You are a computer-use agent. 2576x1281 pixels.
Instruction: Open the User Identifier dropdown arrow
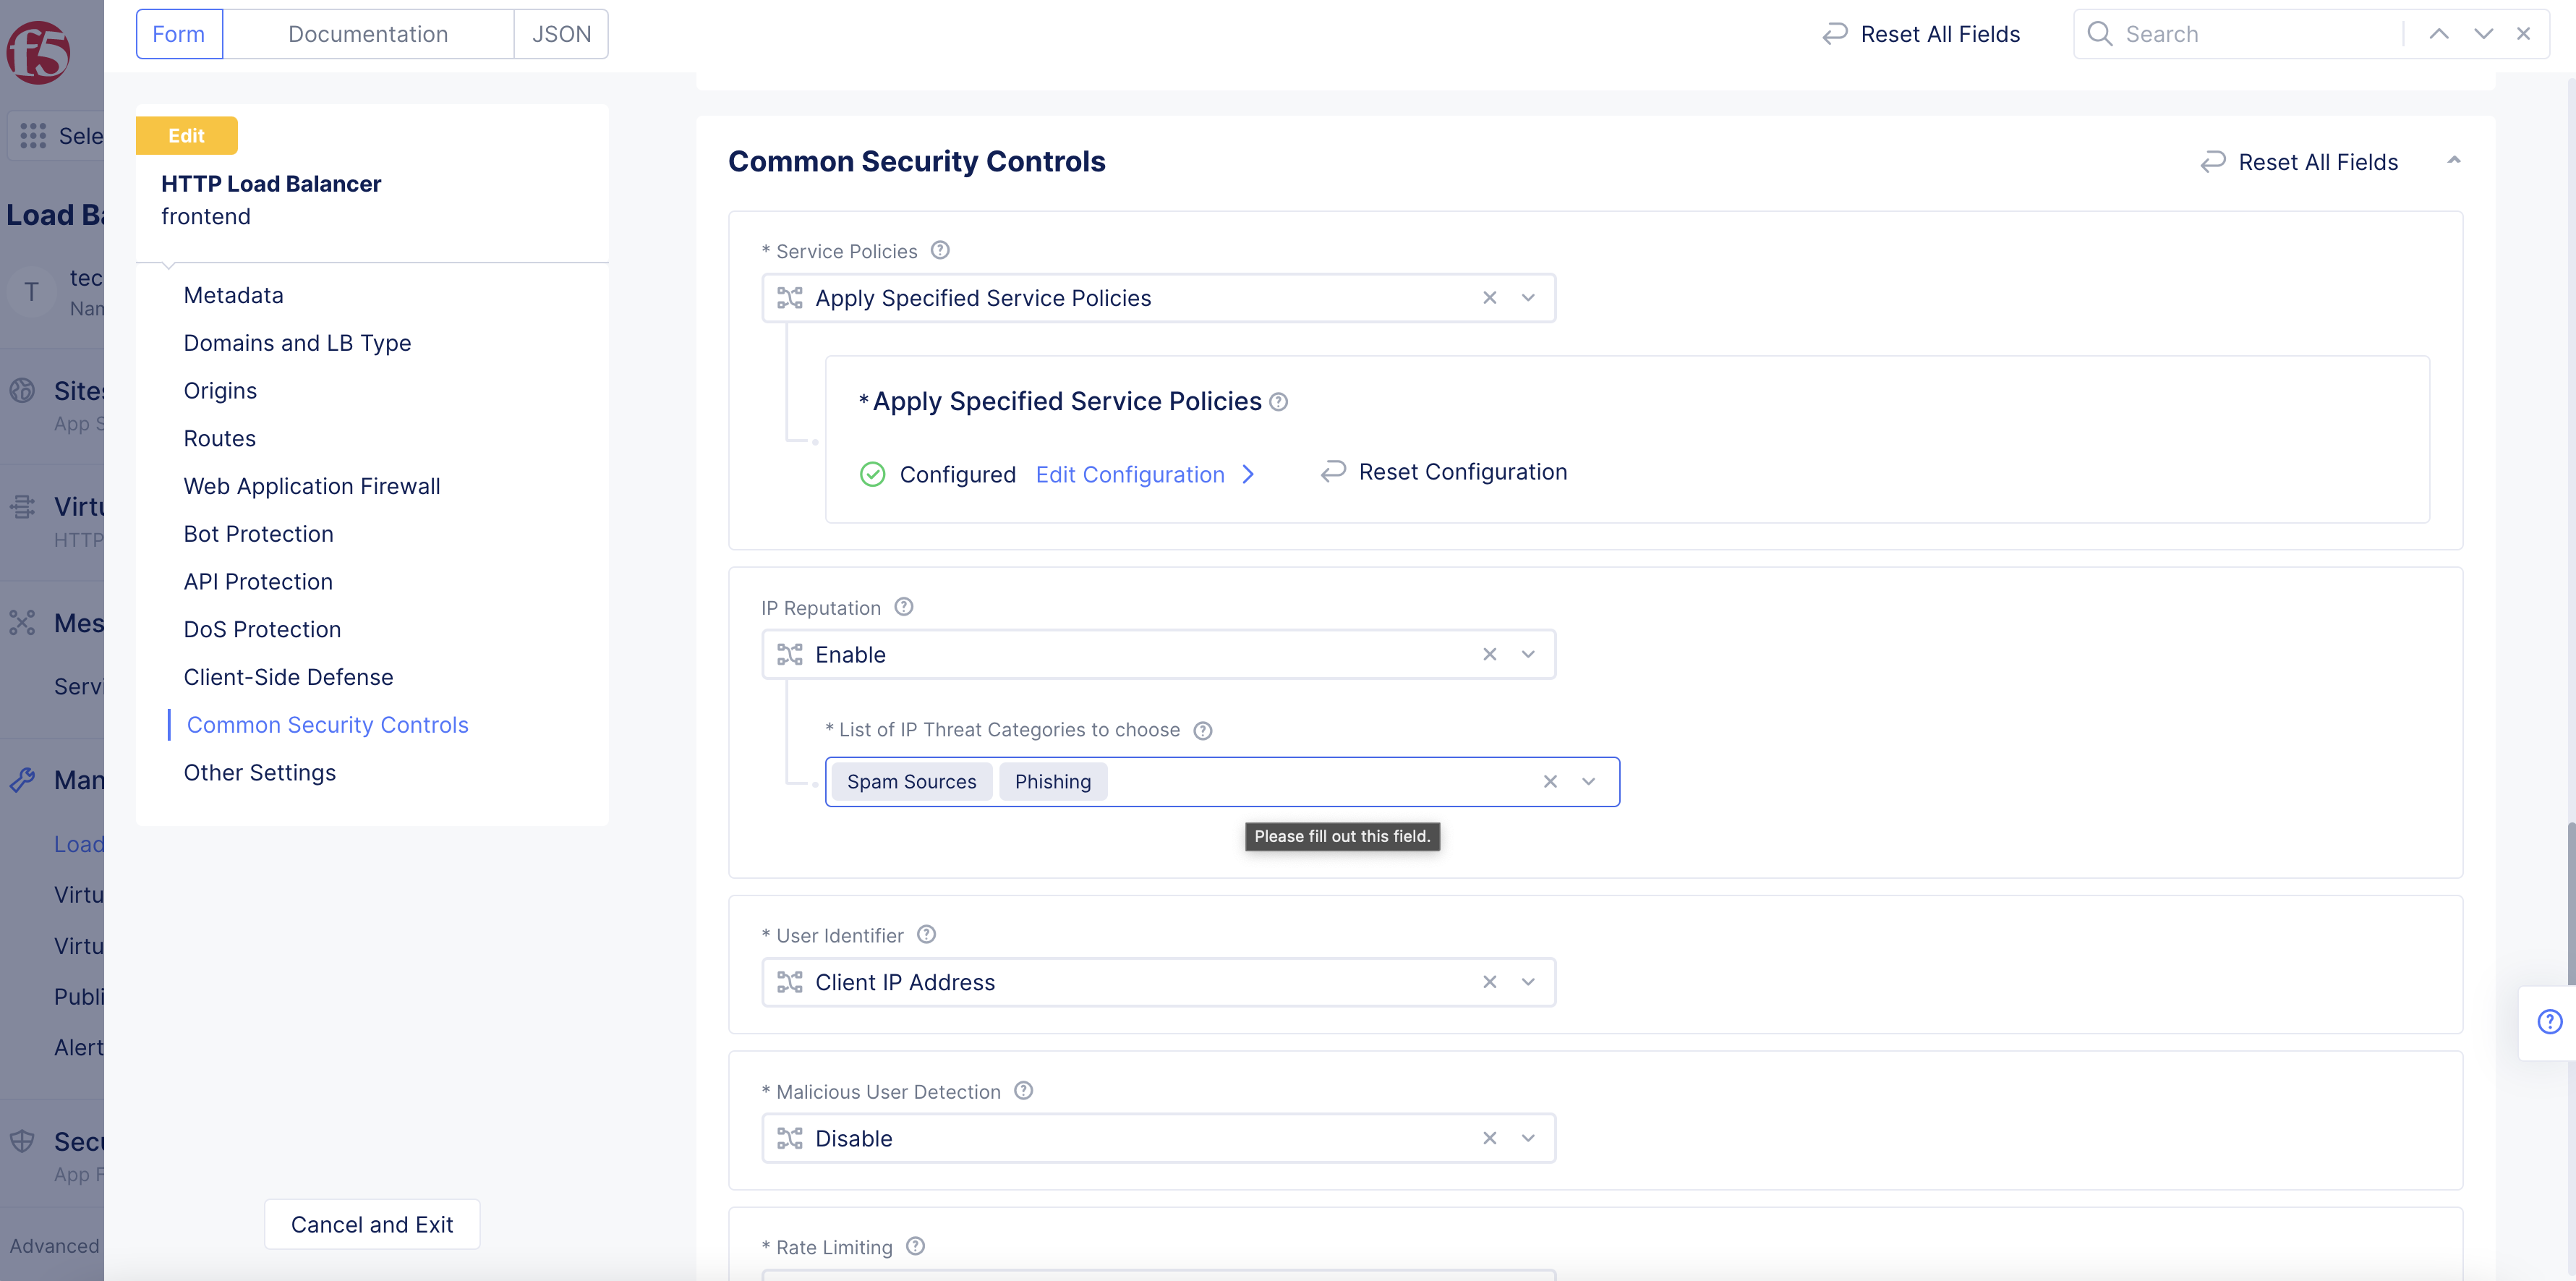(1527, 982)
